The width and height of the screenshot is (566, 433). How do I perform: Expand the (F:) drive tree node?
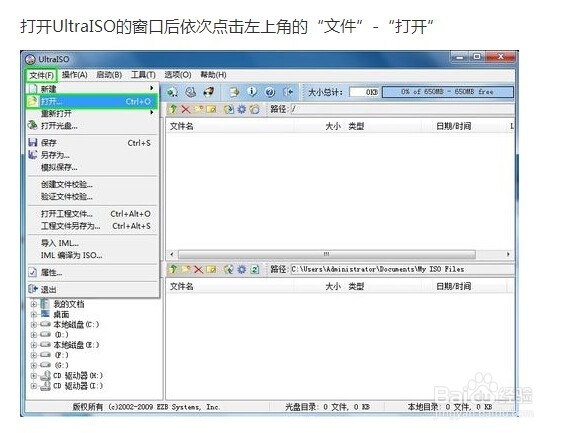click(34, 355)
